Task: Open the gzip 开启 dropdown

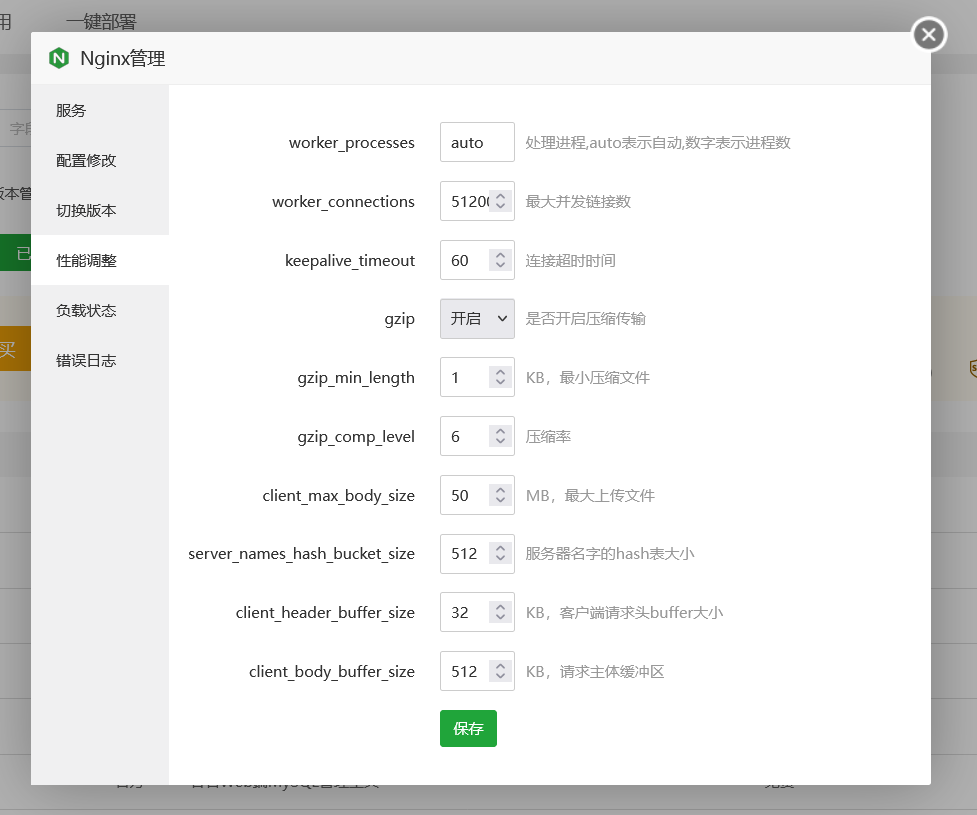Action: coord(477,318)
